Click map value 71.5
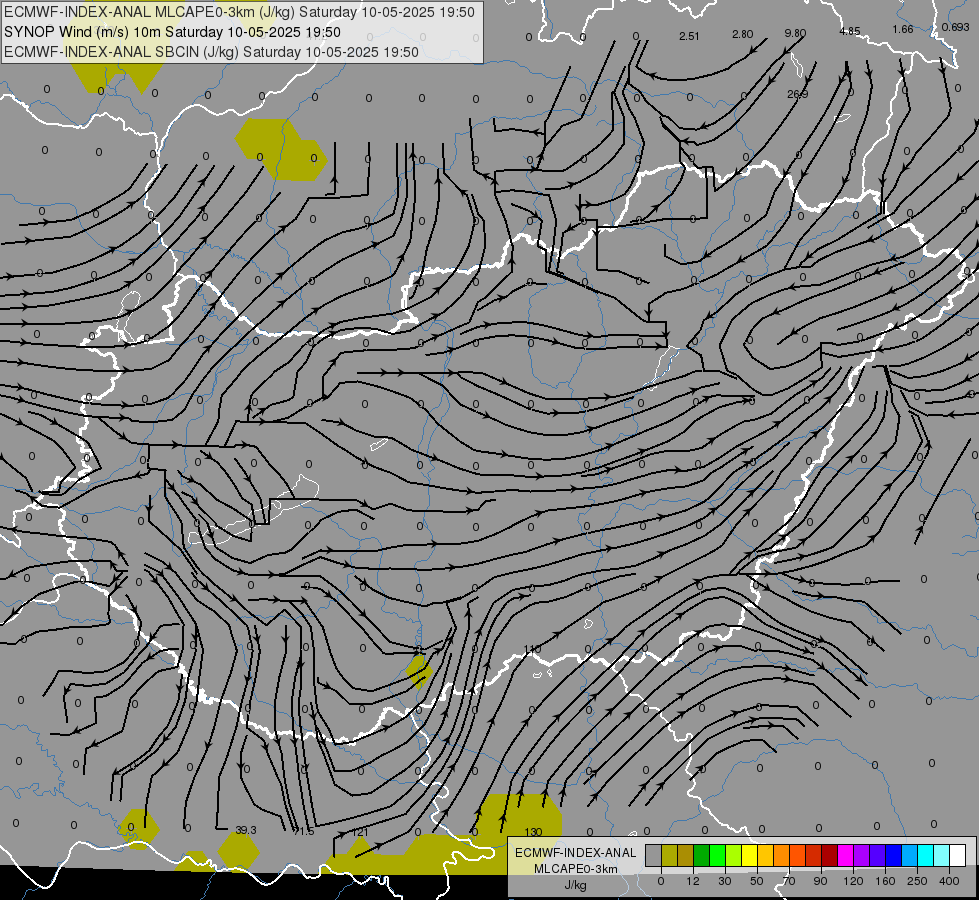The image size is (979, 900). (x=303, y=832)
